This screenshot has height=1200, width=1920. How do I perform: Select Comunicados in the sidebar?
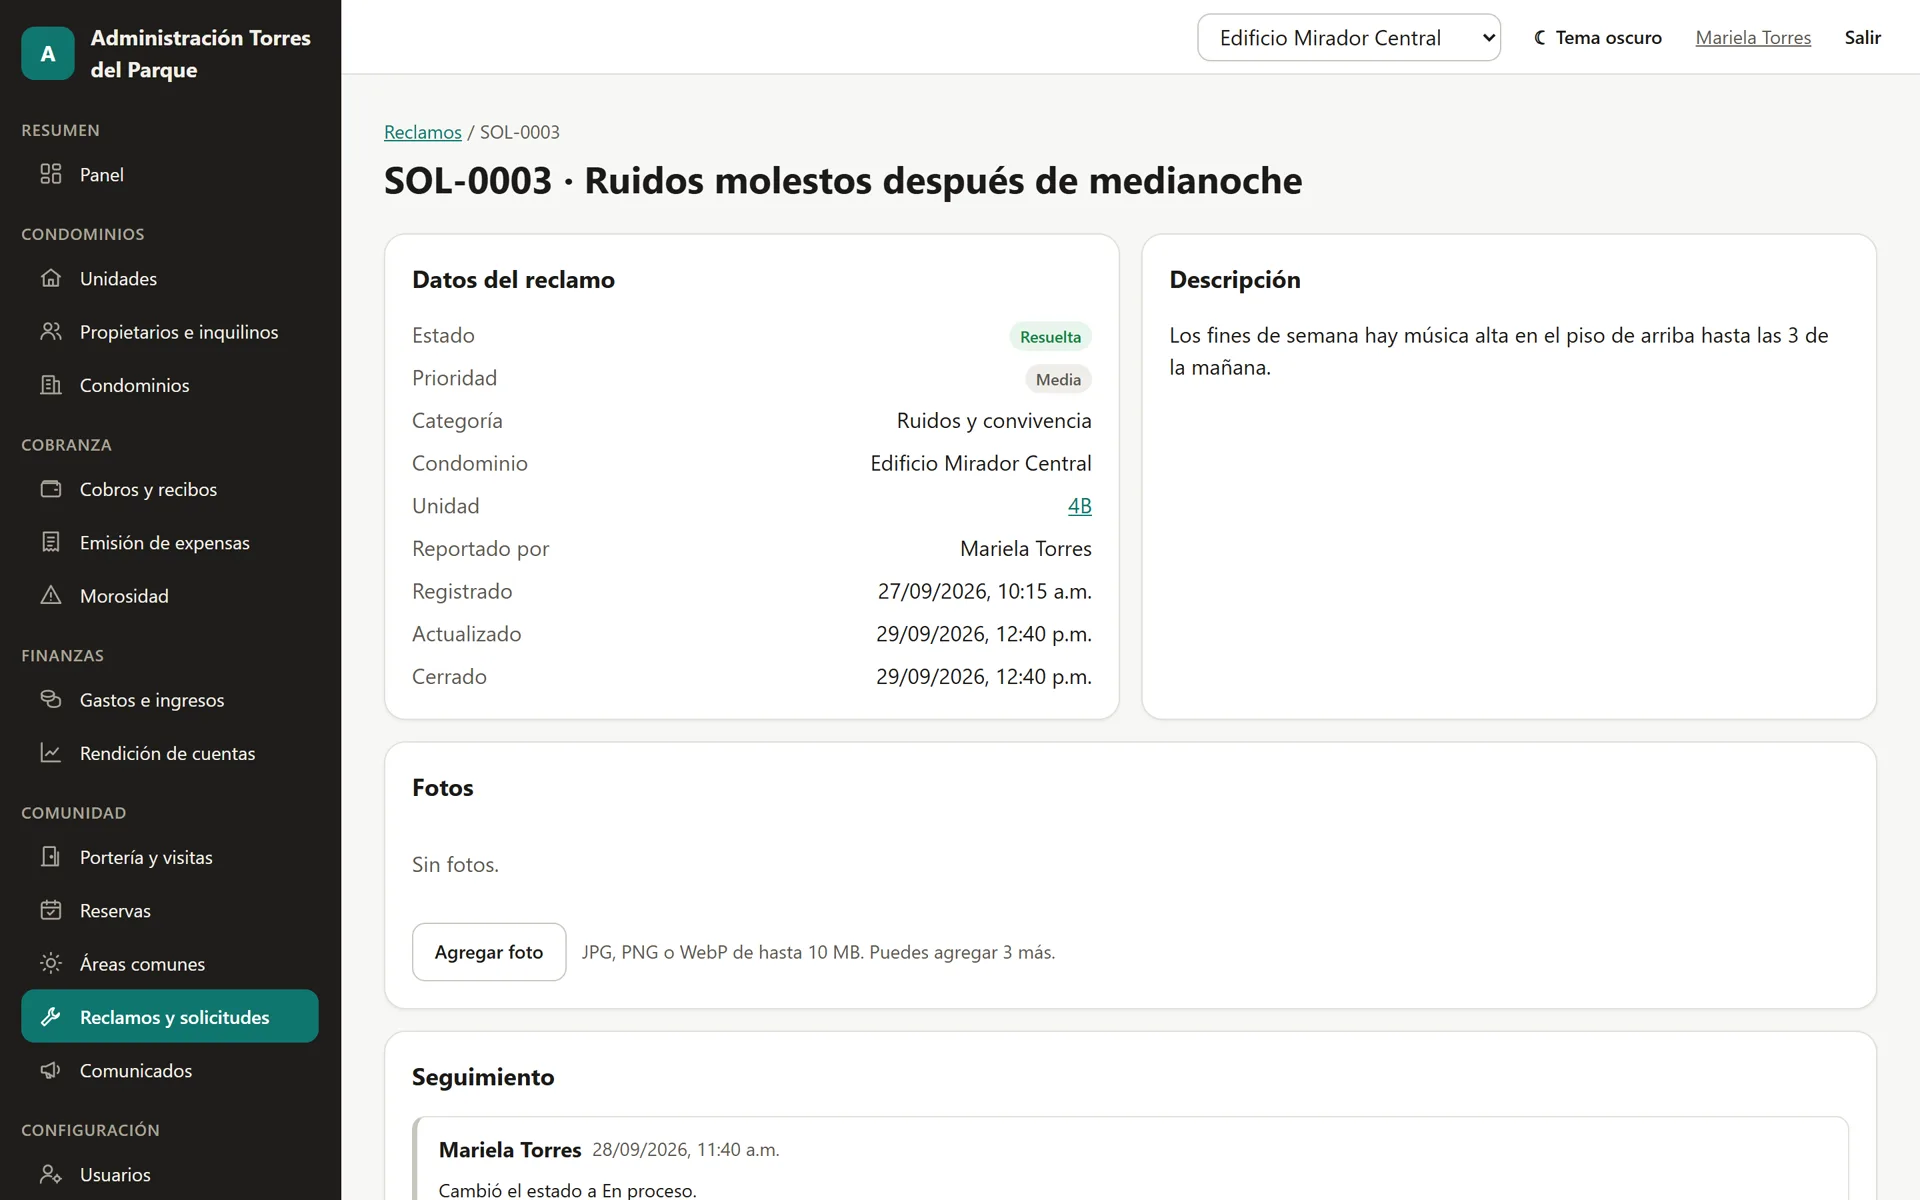(x=170, y=1070)
